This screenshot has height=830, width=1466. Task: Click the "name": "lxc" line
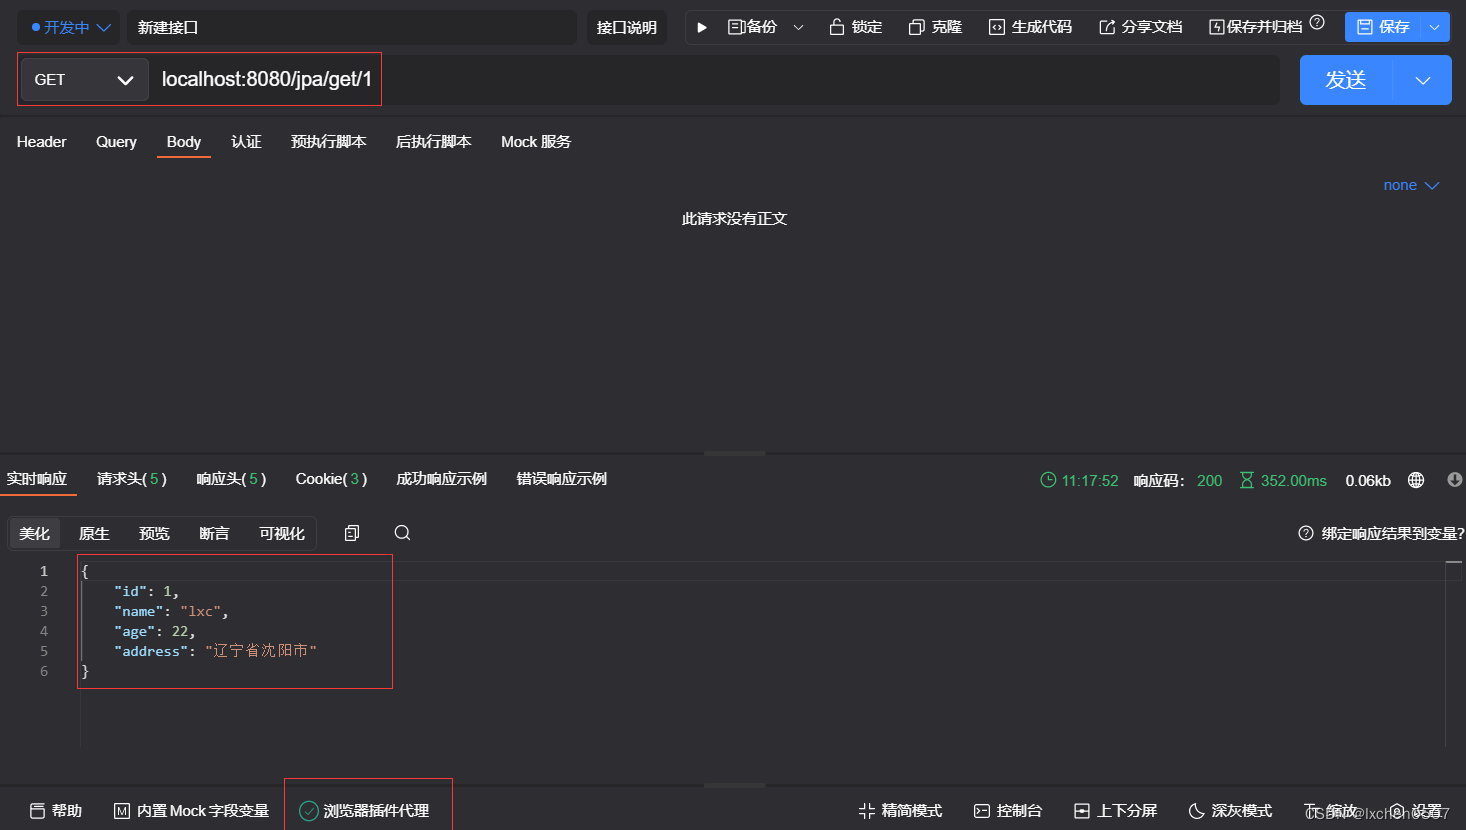[171, 611]
